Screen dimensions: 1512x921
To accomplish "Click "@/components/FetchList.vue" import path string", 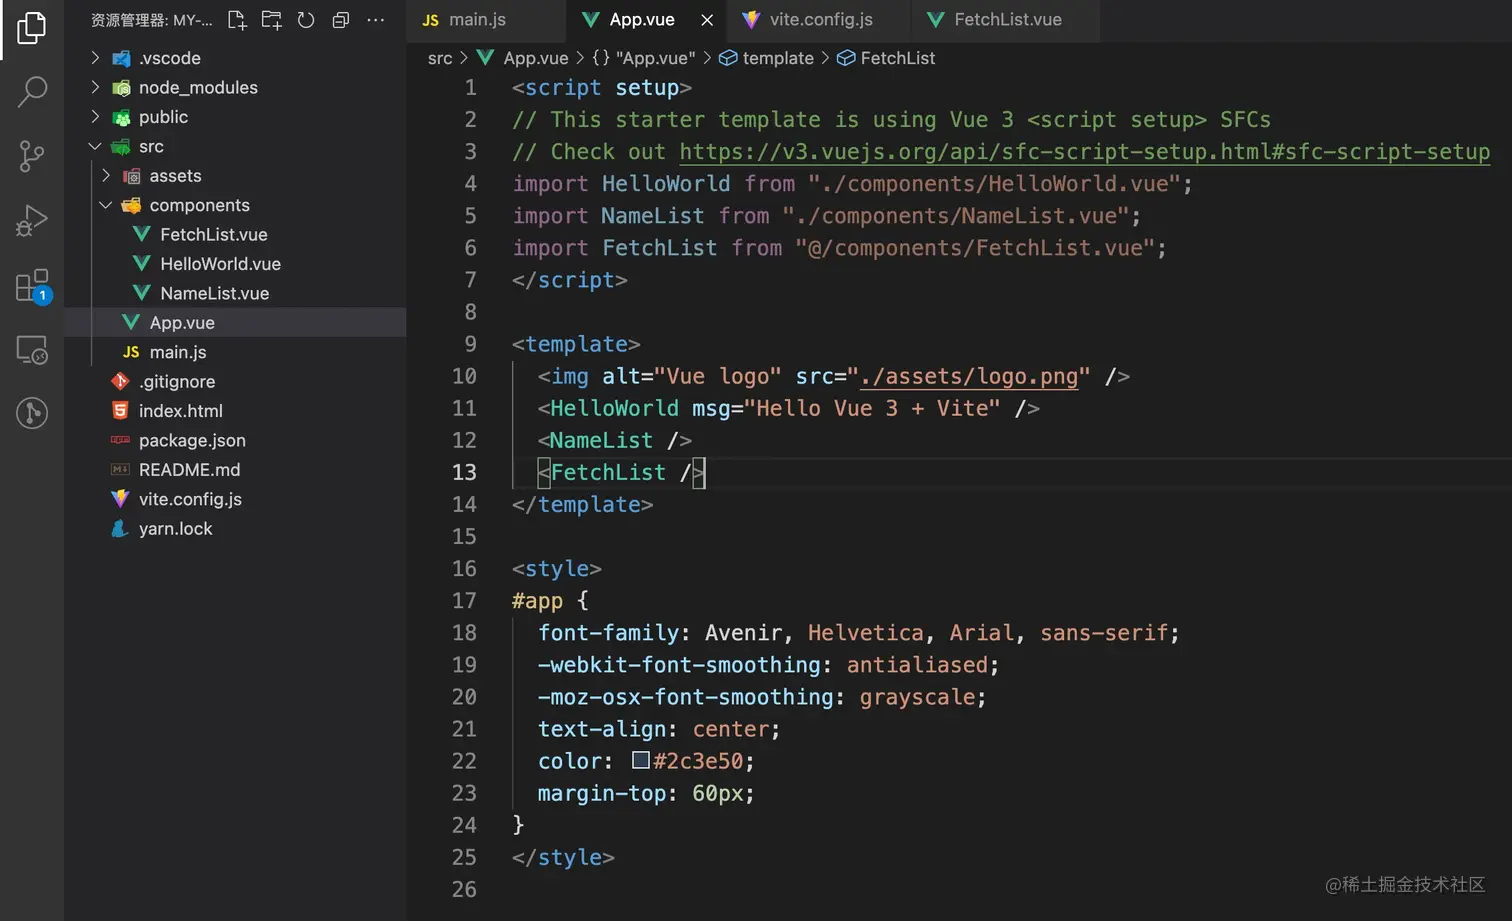I will click(975, 248).
